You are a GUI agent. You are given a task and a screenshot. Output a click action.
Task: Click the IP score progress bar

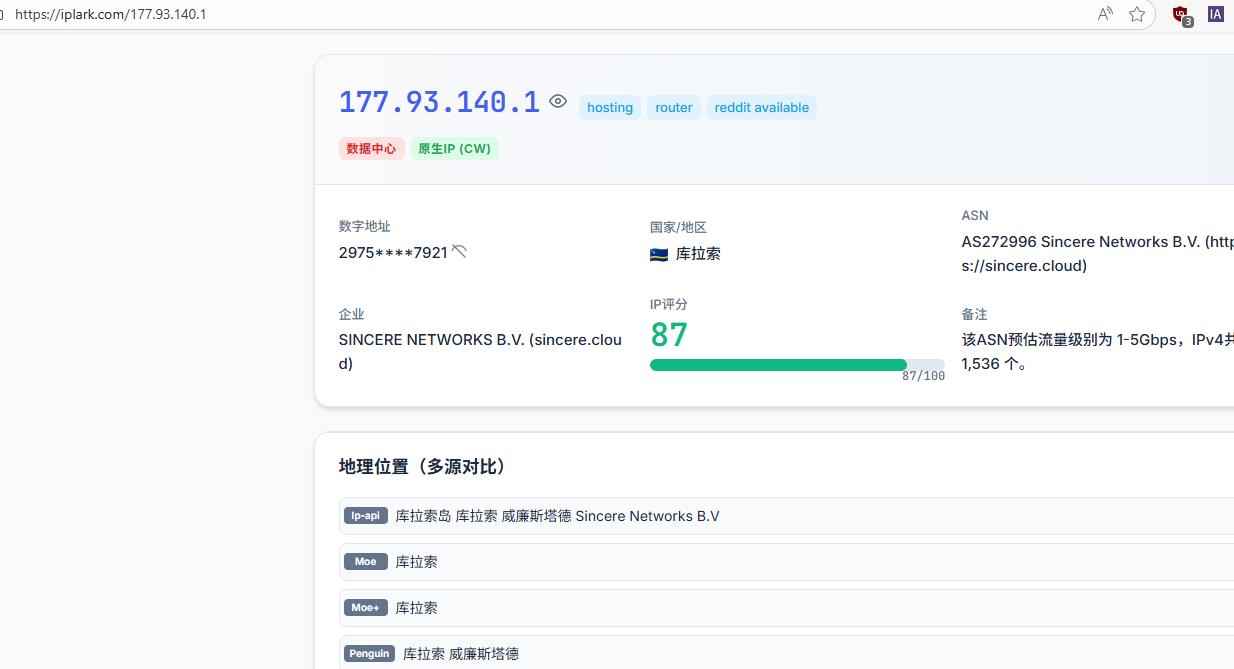(x=796, y=365)
